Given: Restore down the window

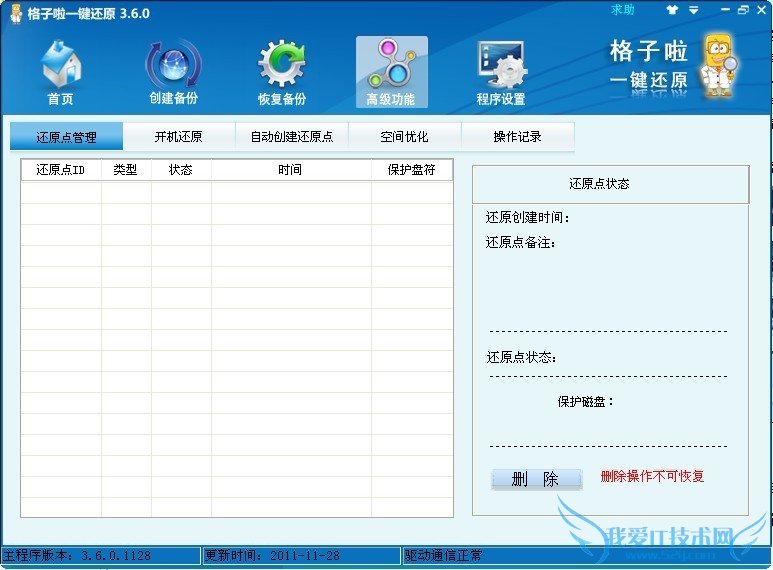Looking at the screenshot, I should tap(743, 10).
